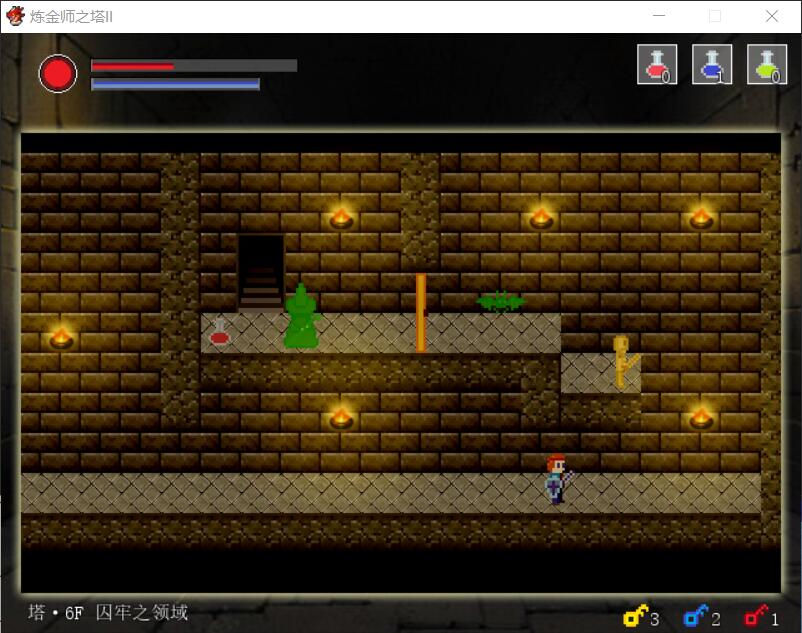The height and width of the screenshot is (633, 802).
Task: Close the game window
Action: 772,16
